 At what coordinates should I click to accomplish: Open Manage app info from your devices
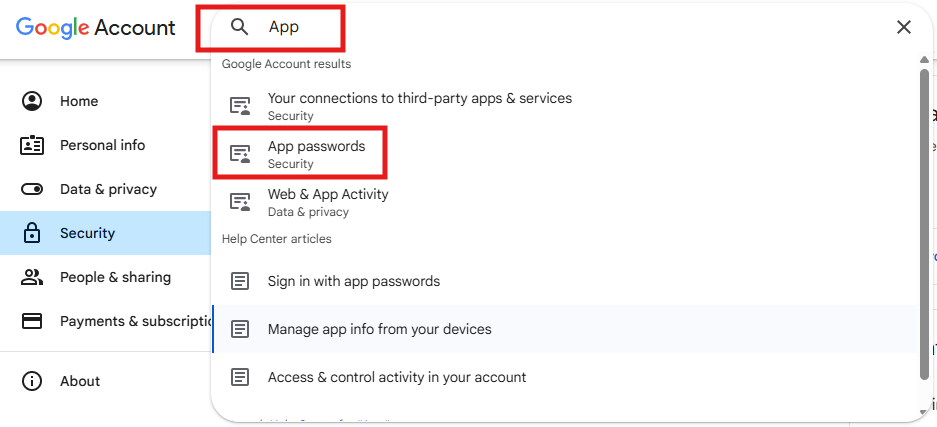379,329
